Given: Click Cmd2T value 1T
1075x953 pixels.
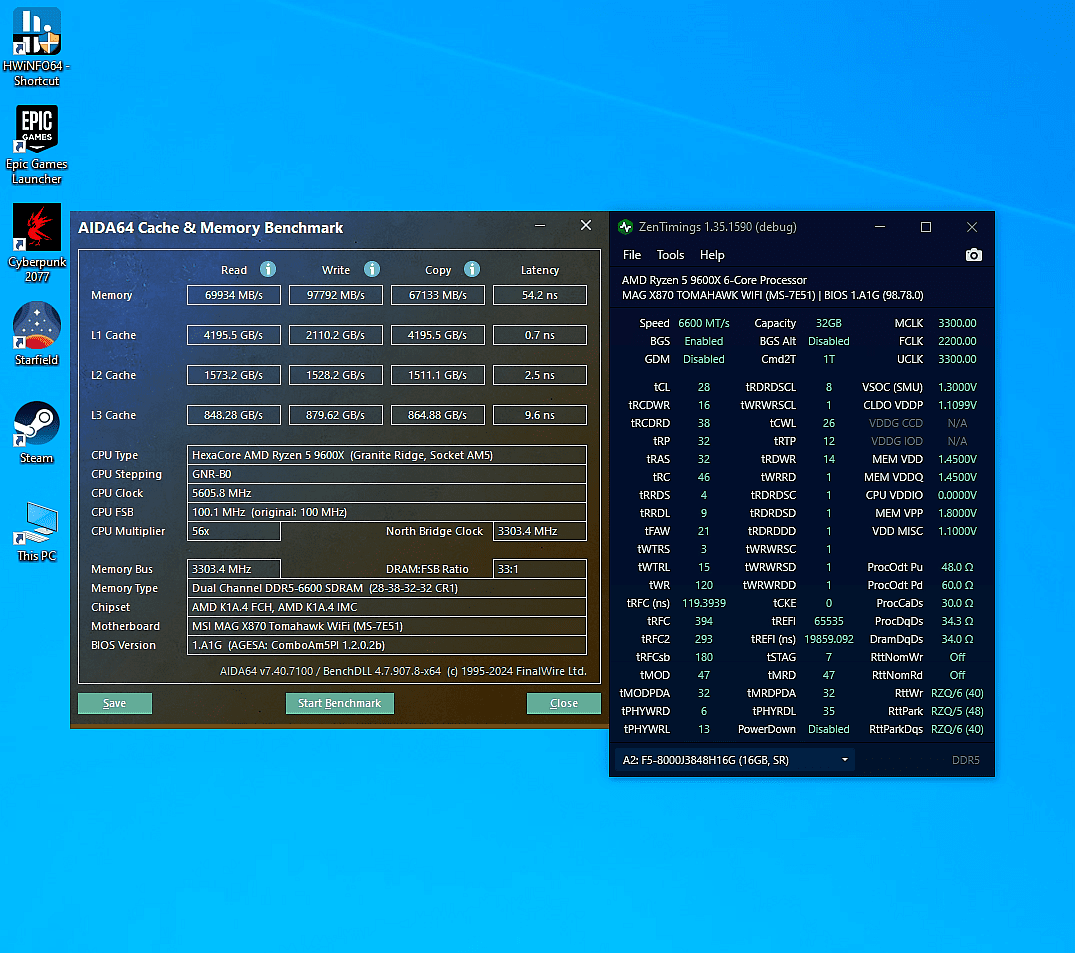Looking at the screenshot, I should (829, 359).
